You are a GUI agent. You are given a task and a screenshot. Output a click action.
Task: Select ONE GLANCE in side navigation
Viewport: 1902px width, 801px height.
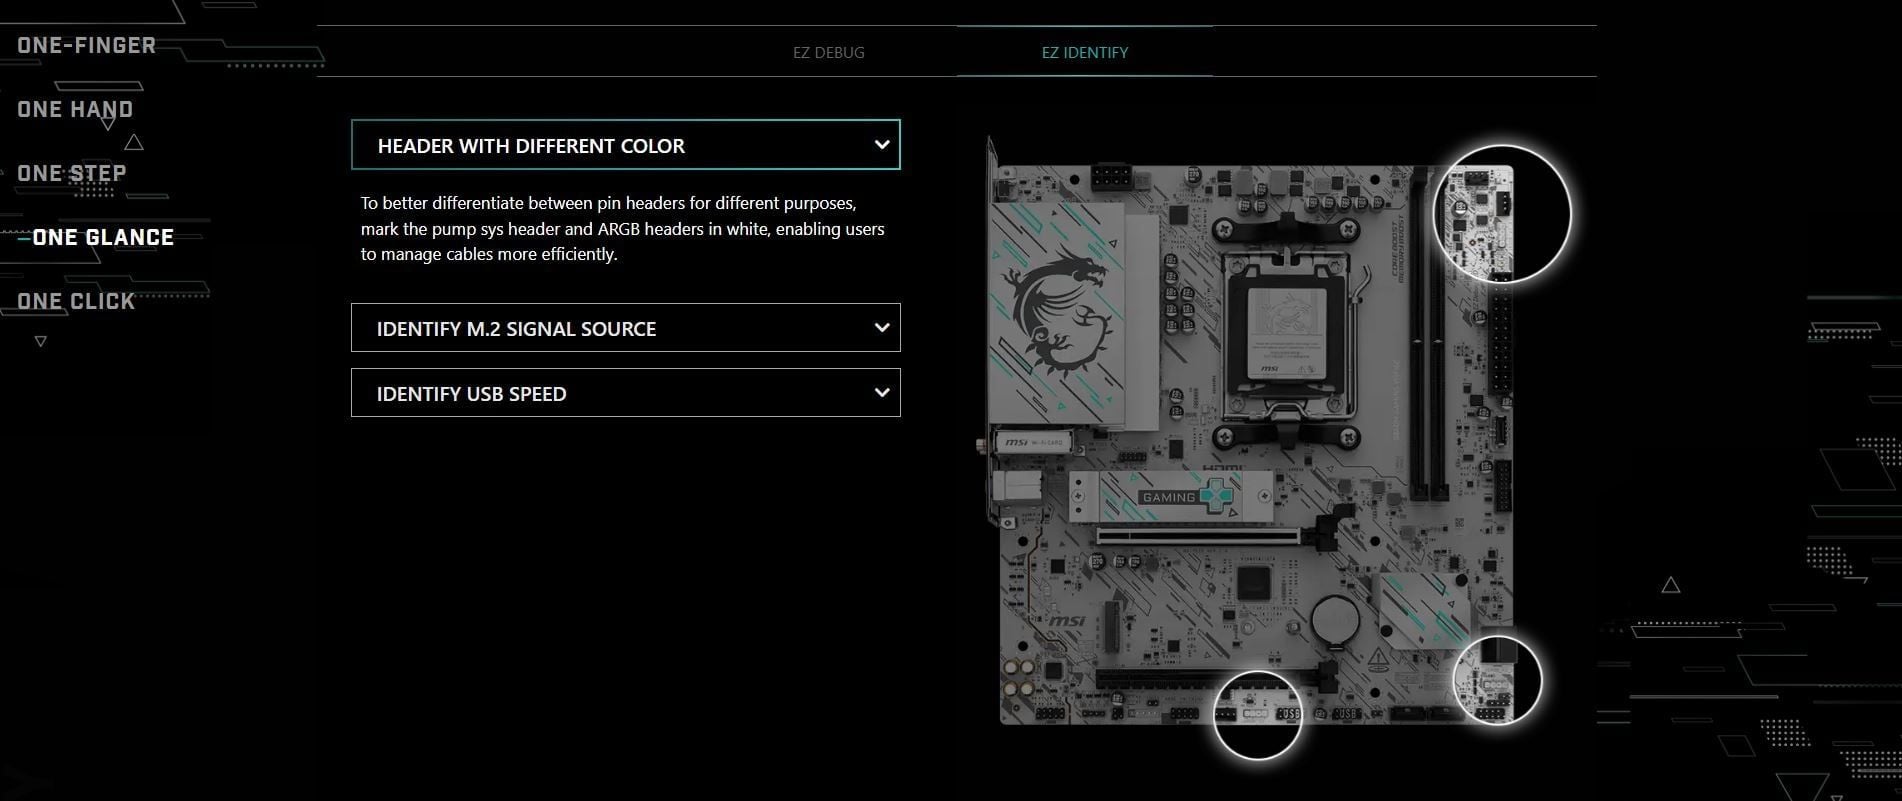(103, 238)
